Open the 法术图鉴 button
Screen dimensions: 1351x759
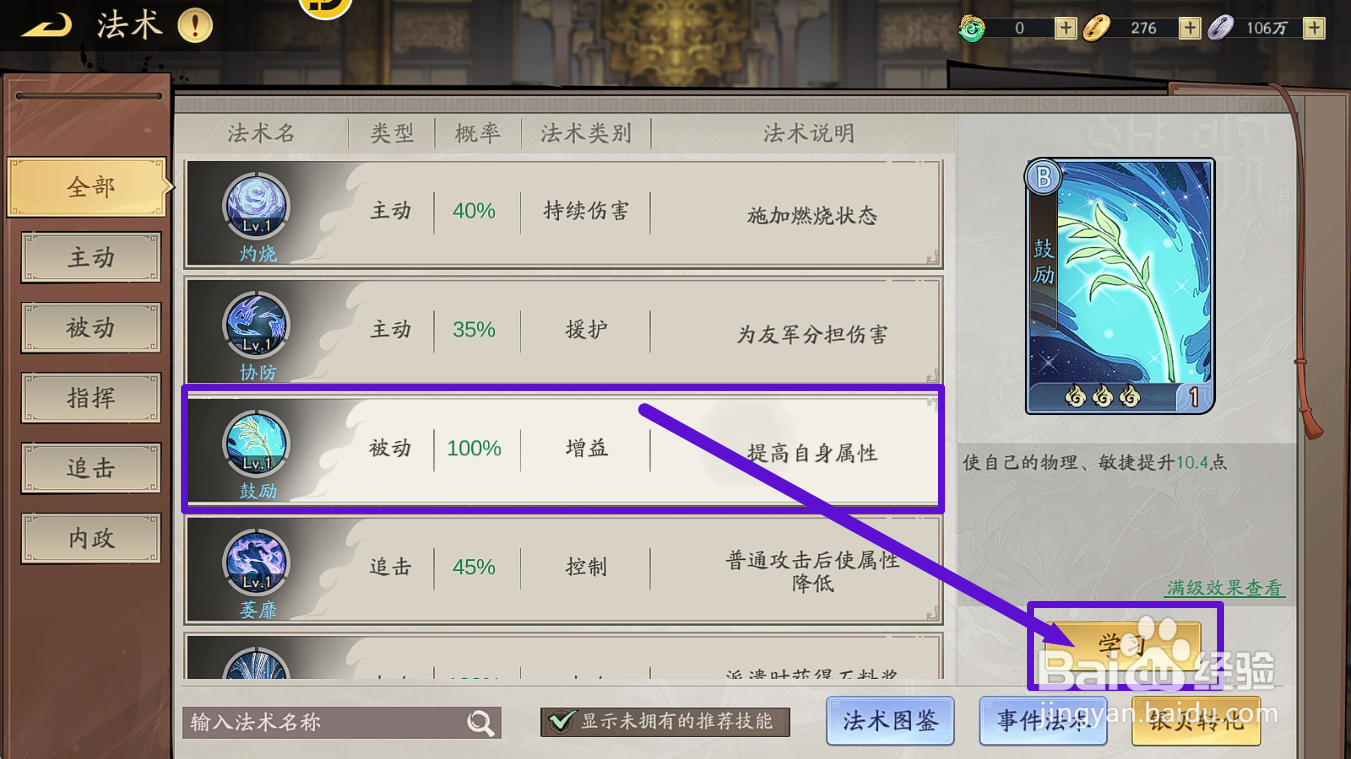890,721
